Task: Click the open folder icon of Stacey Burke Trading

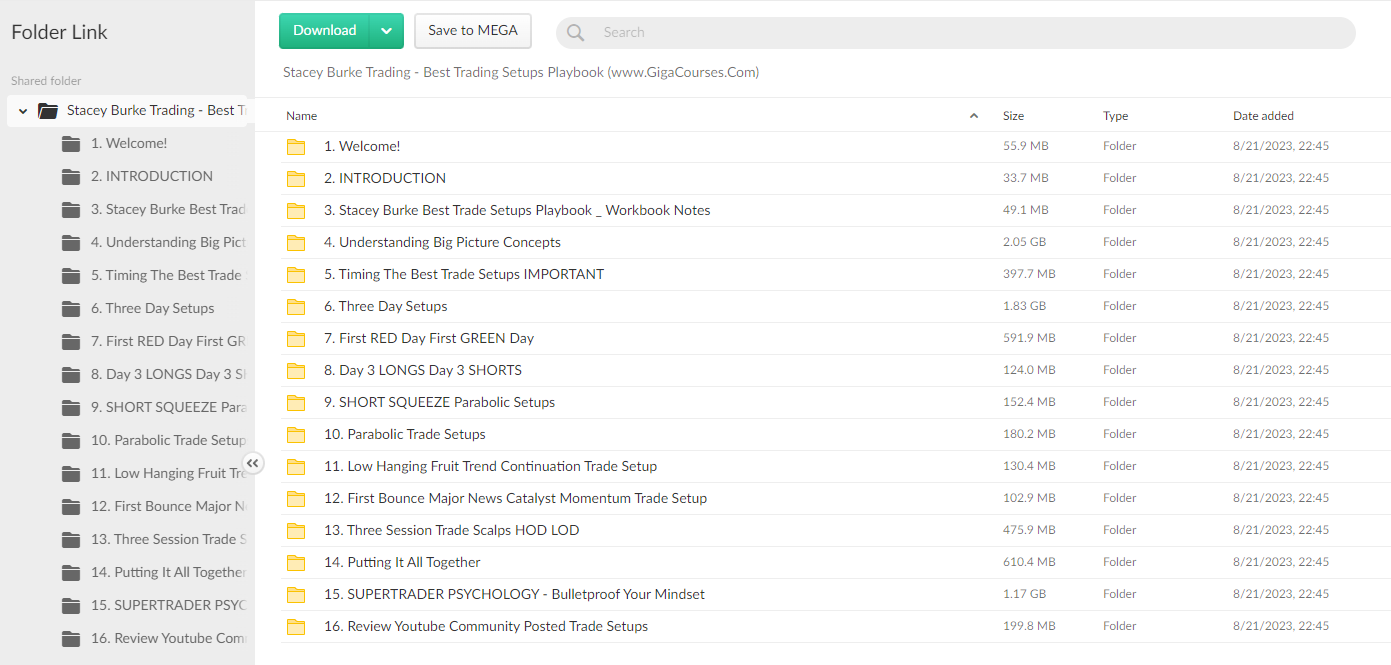Action: point(48,111)
